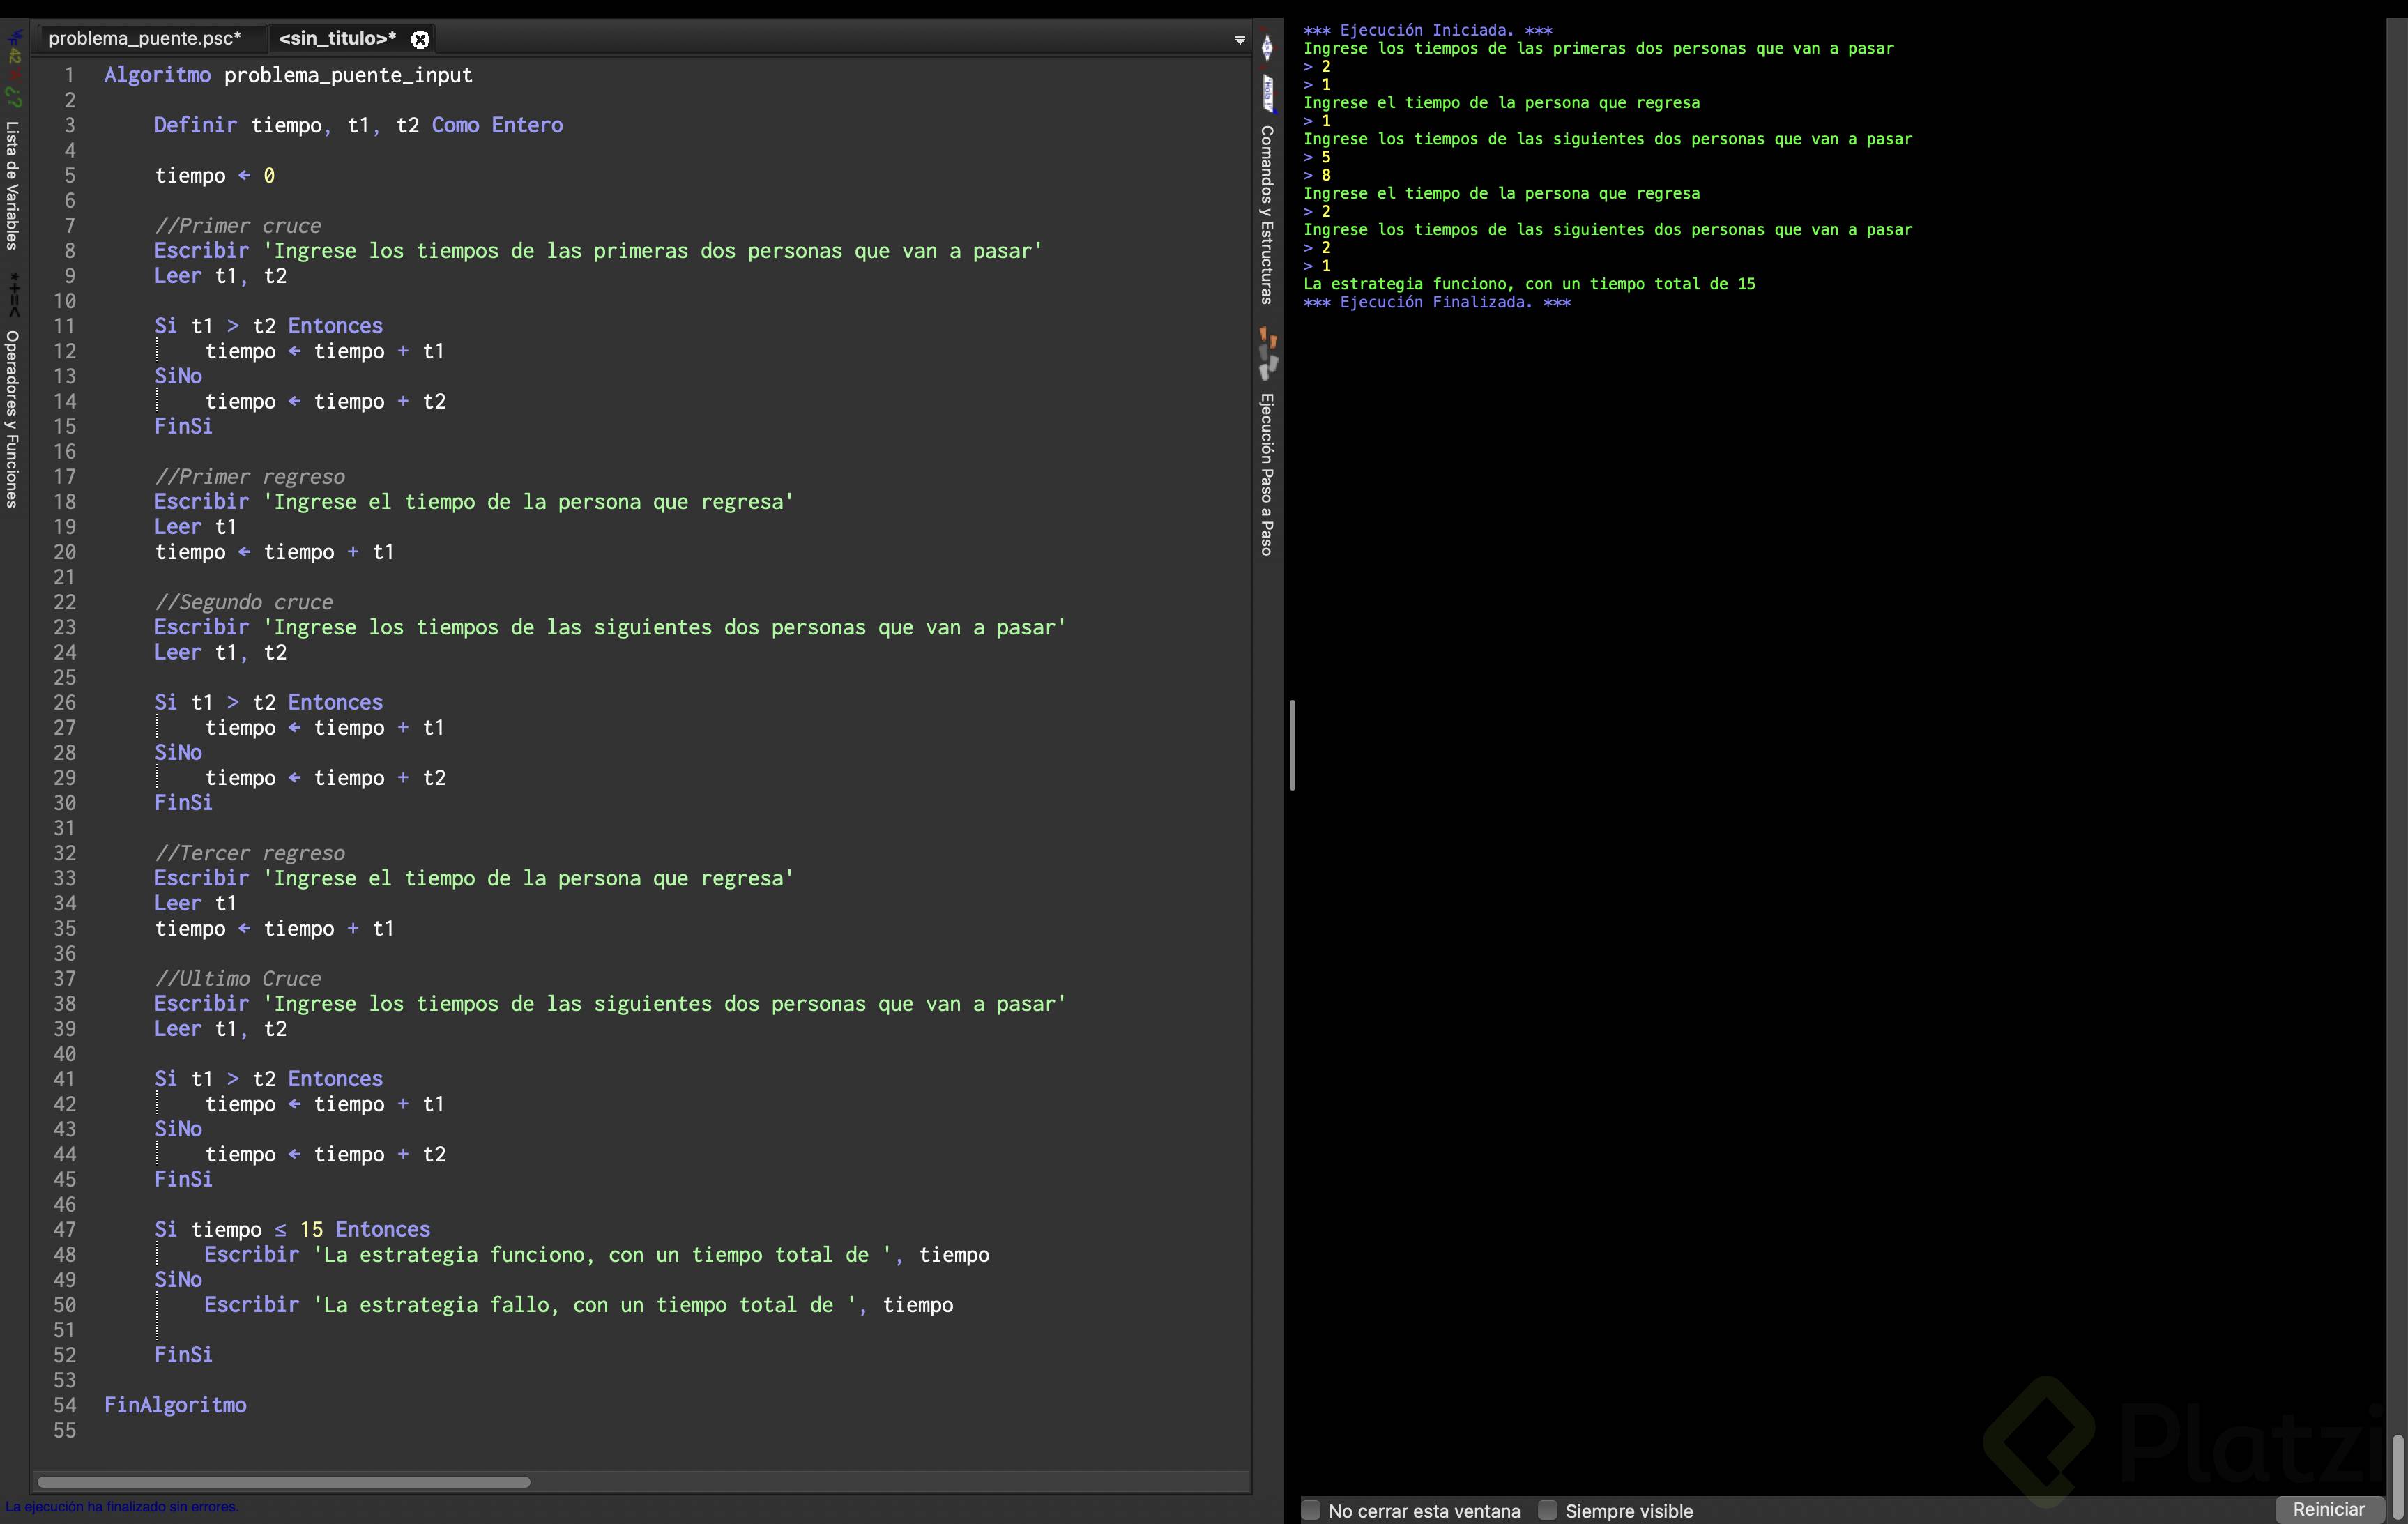Click the splitter handle between editor and console
Screen dimensions: 2408x1524
coord(1292,745)
